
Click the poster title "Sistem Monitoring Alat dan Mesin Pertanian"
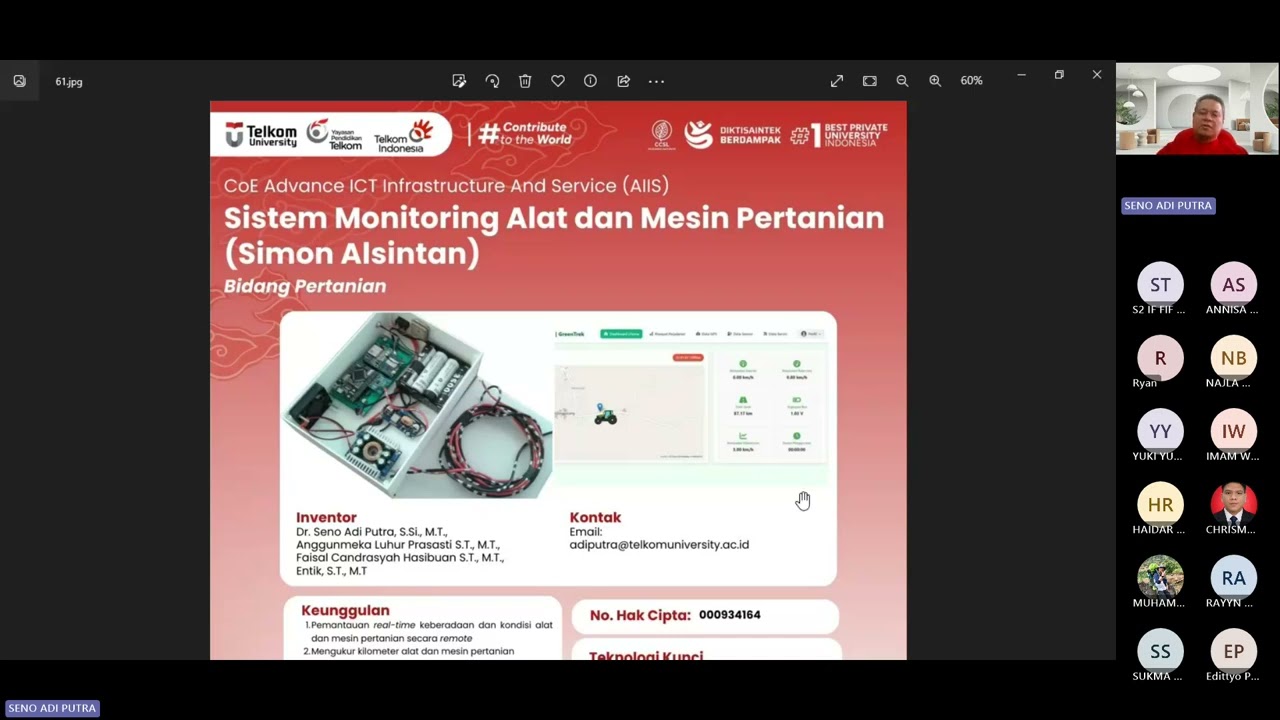tap(554, 218)
